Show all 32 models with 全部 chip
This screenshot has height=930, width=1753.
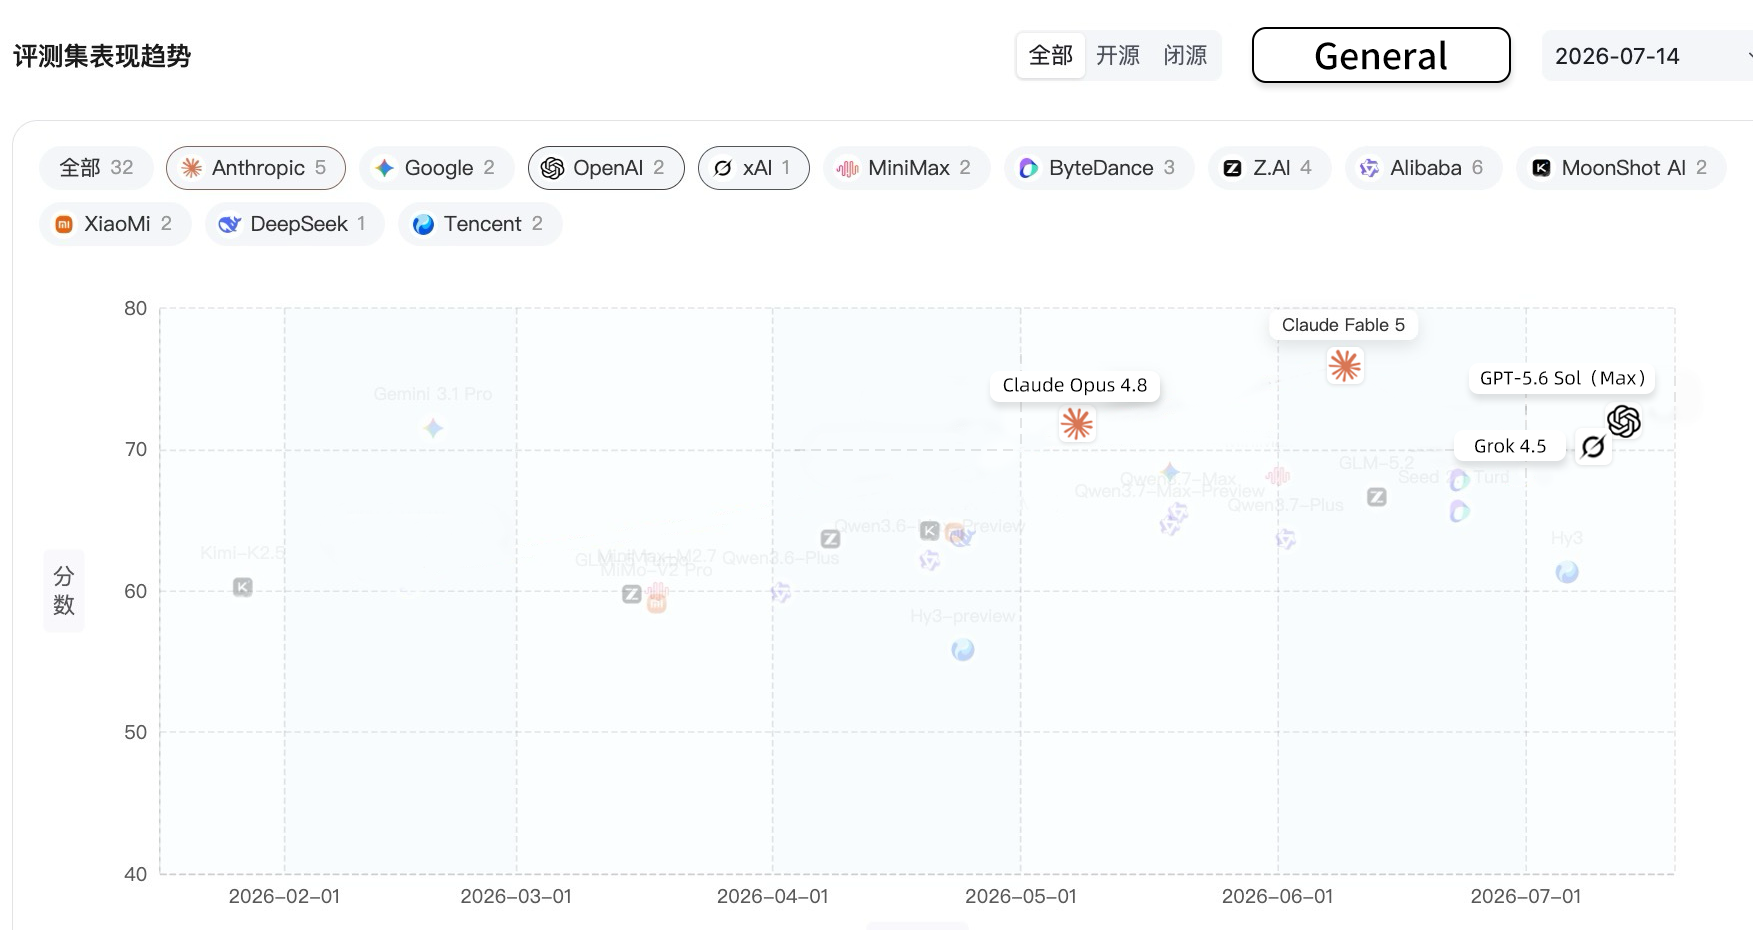point(96,168)
